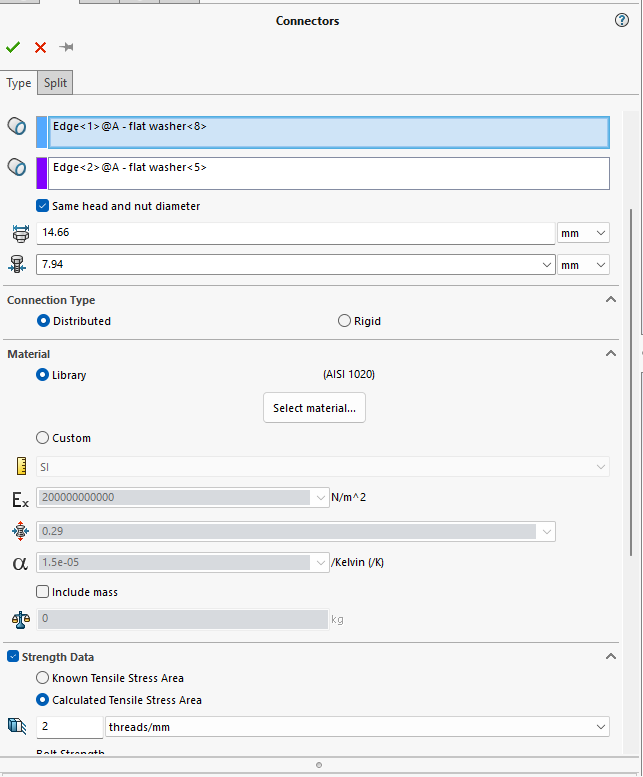Click units ruler icon beside SI
This screenshot has height=777, width=643.
(x=21, y=466)
